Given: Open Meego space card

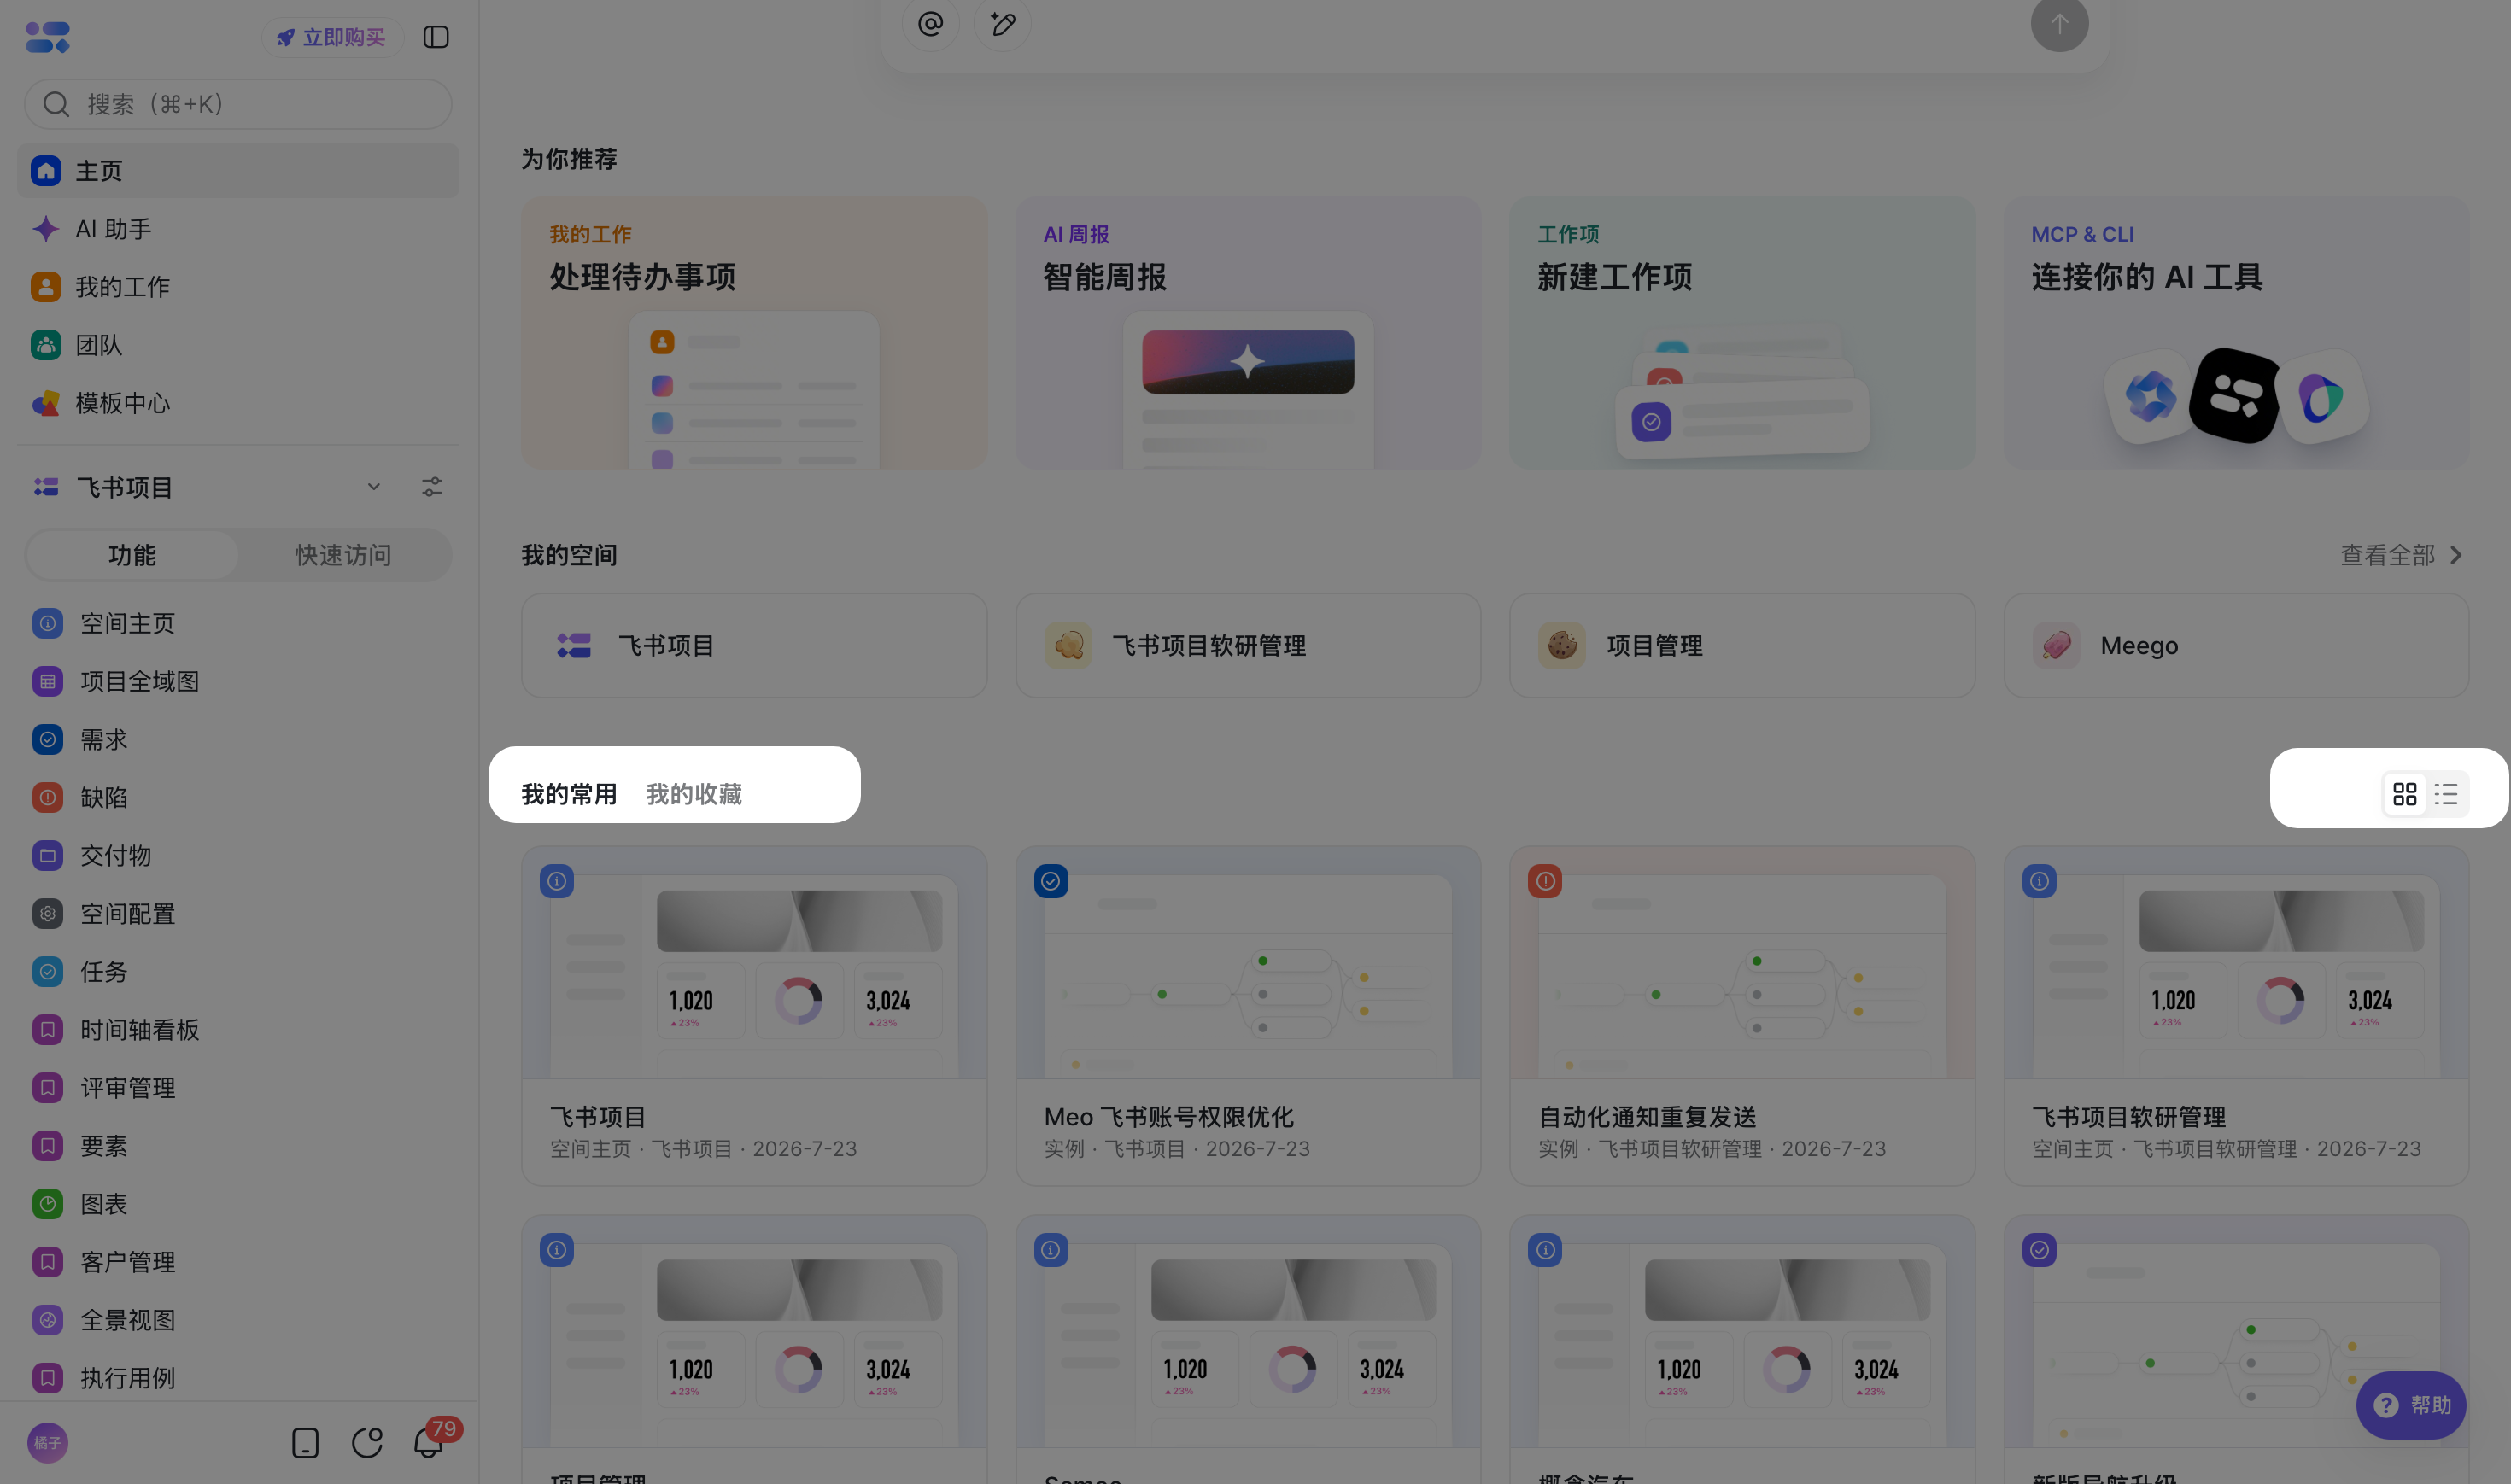Looking at the screenshot, I should click(x=2236, y=645).
